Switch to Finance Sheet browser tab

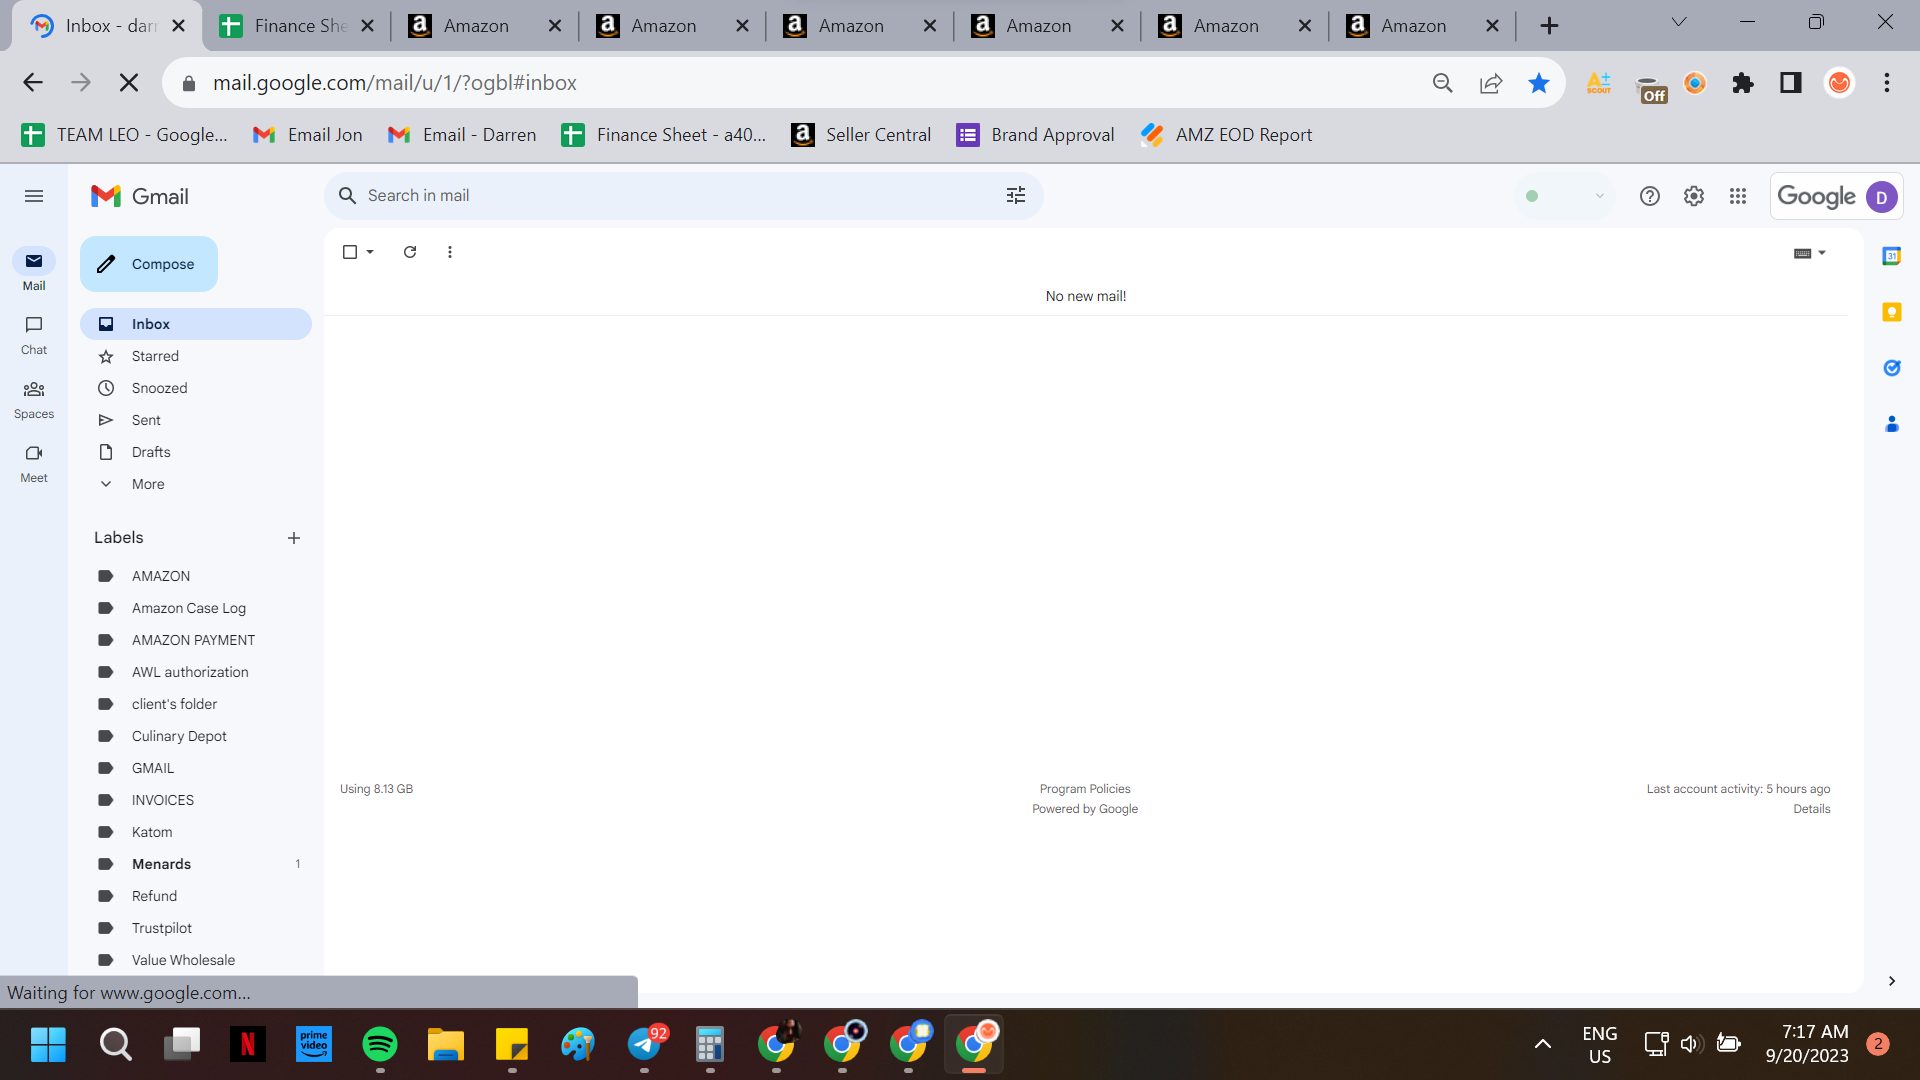(x=296, y=26)
